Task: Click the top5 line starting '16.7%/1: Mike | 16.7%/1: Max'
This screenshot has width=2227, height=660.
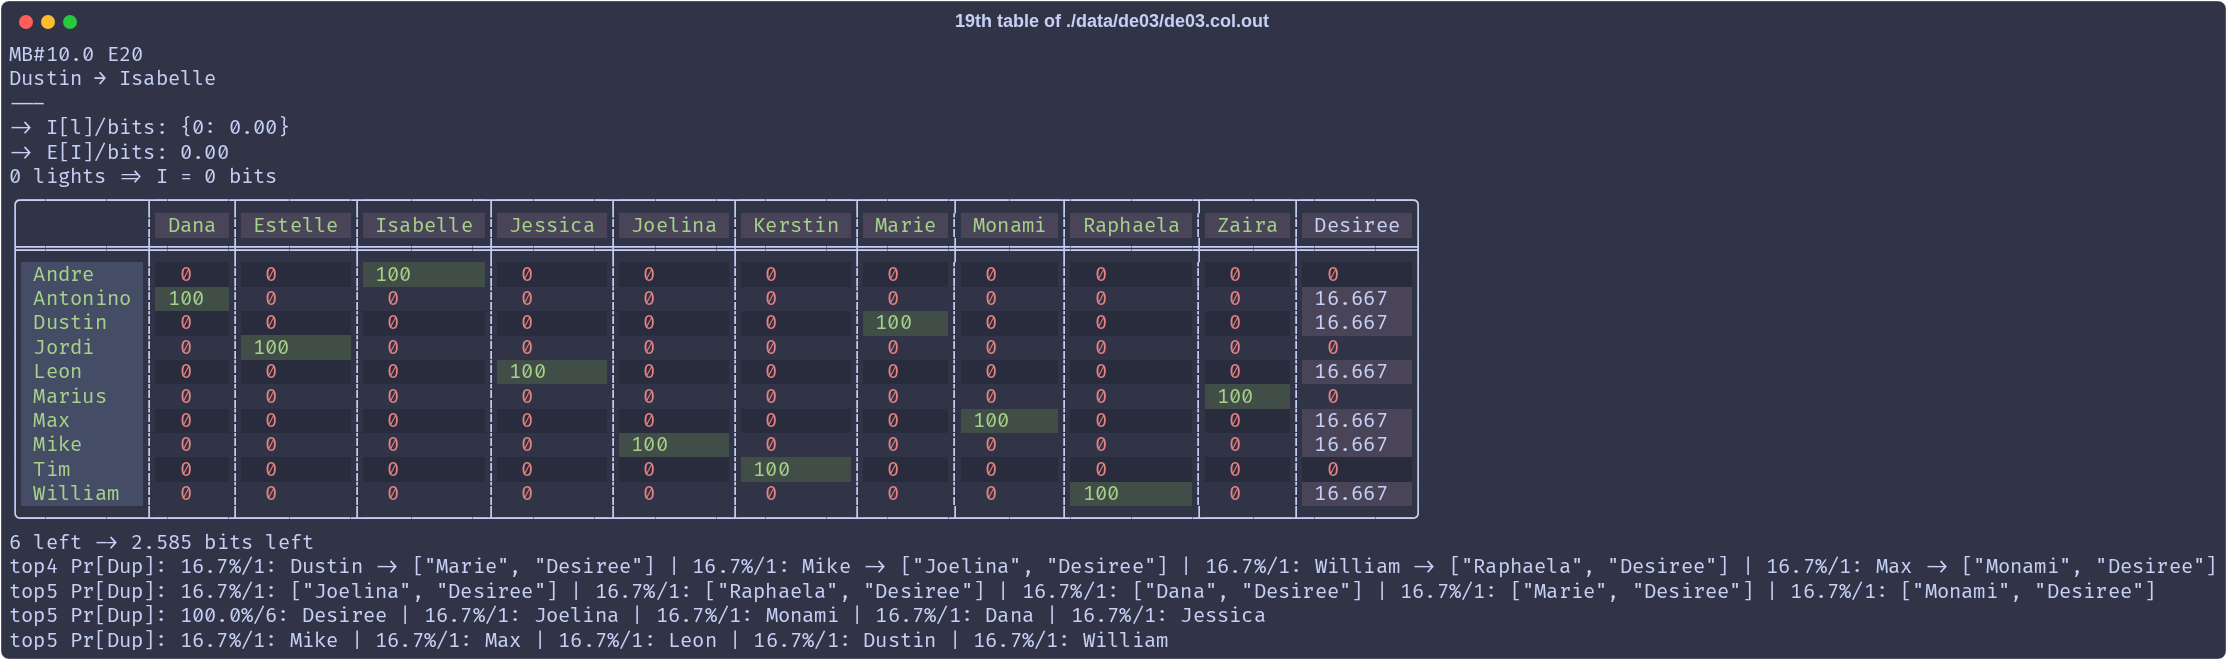Action: (x=588, y=640)
